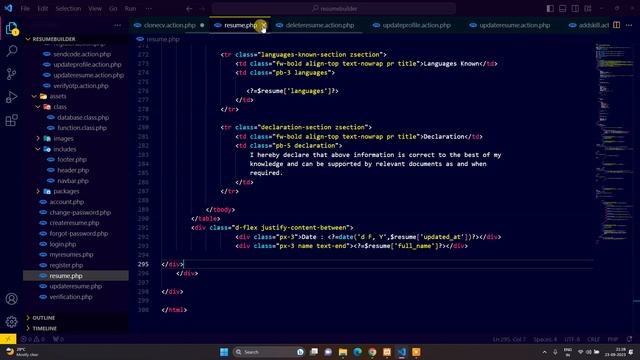Click the resume.php breadcrumb

[162, 39]
